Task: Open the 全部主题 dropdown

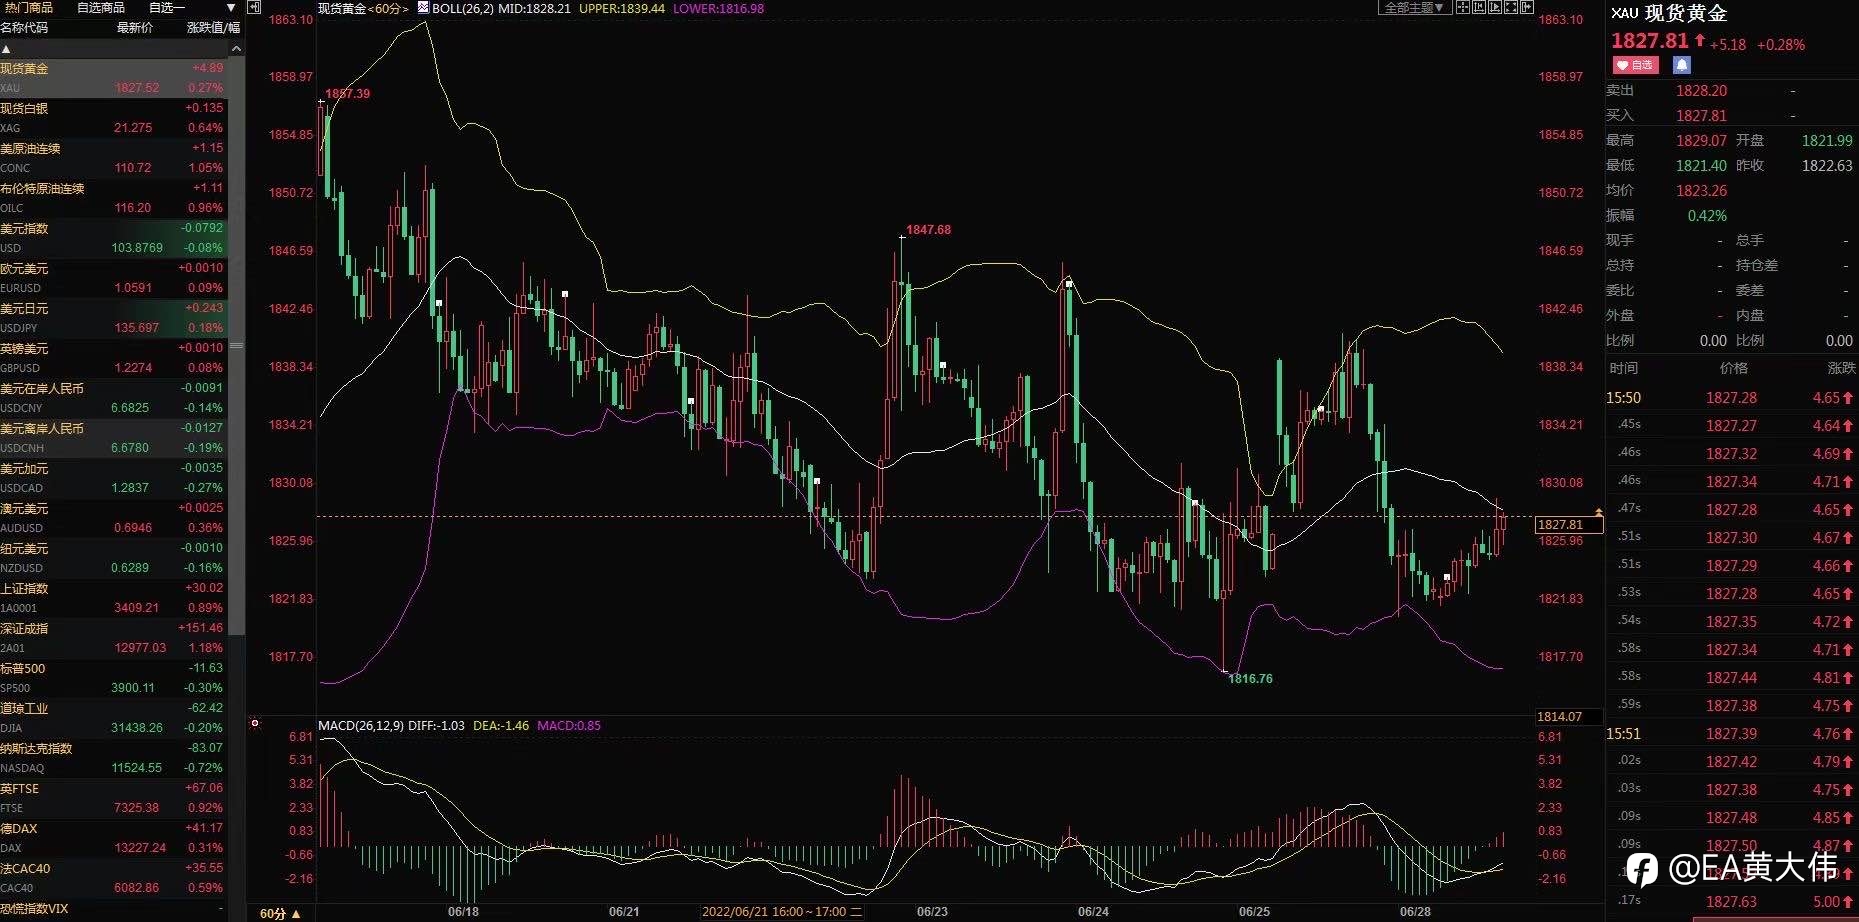Action: 1414,7
